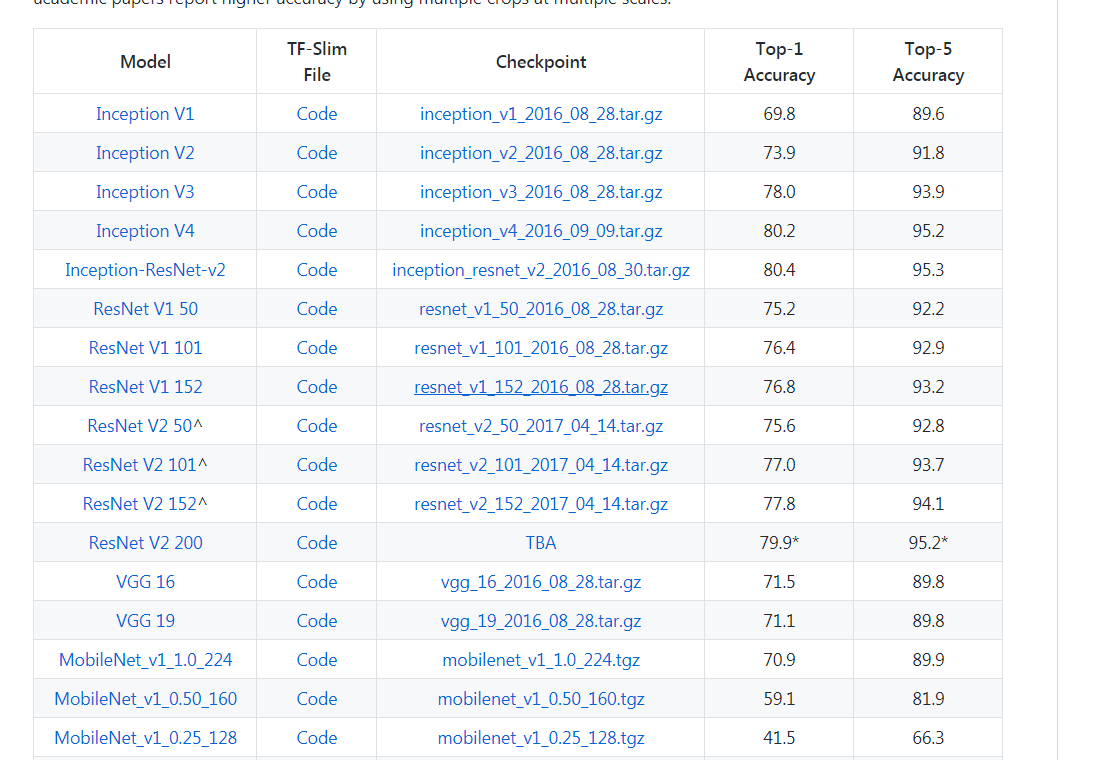Open the ResNet V1 50 model link
The width and height of the screenshot is (1106, 760).
click(x=145, y=308)
